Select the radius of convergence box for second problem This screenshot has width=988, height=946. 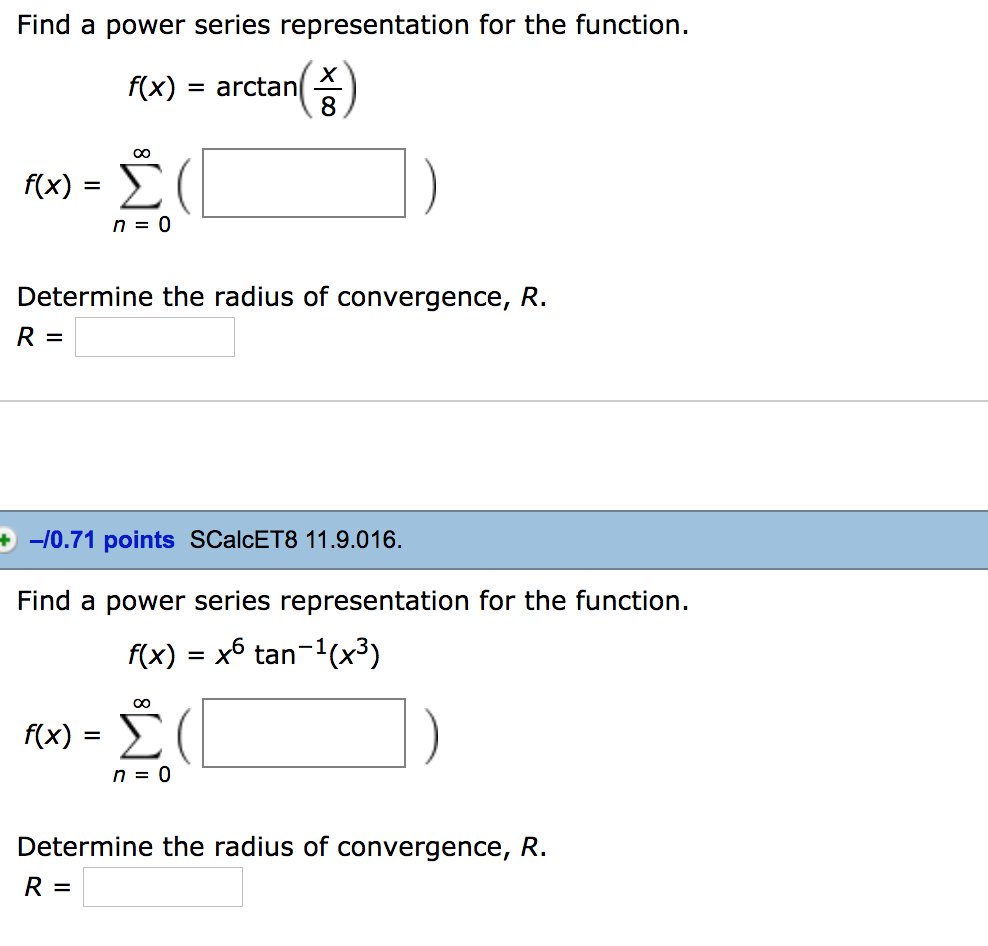pyautogui.click(x=163, y=886)
